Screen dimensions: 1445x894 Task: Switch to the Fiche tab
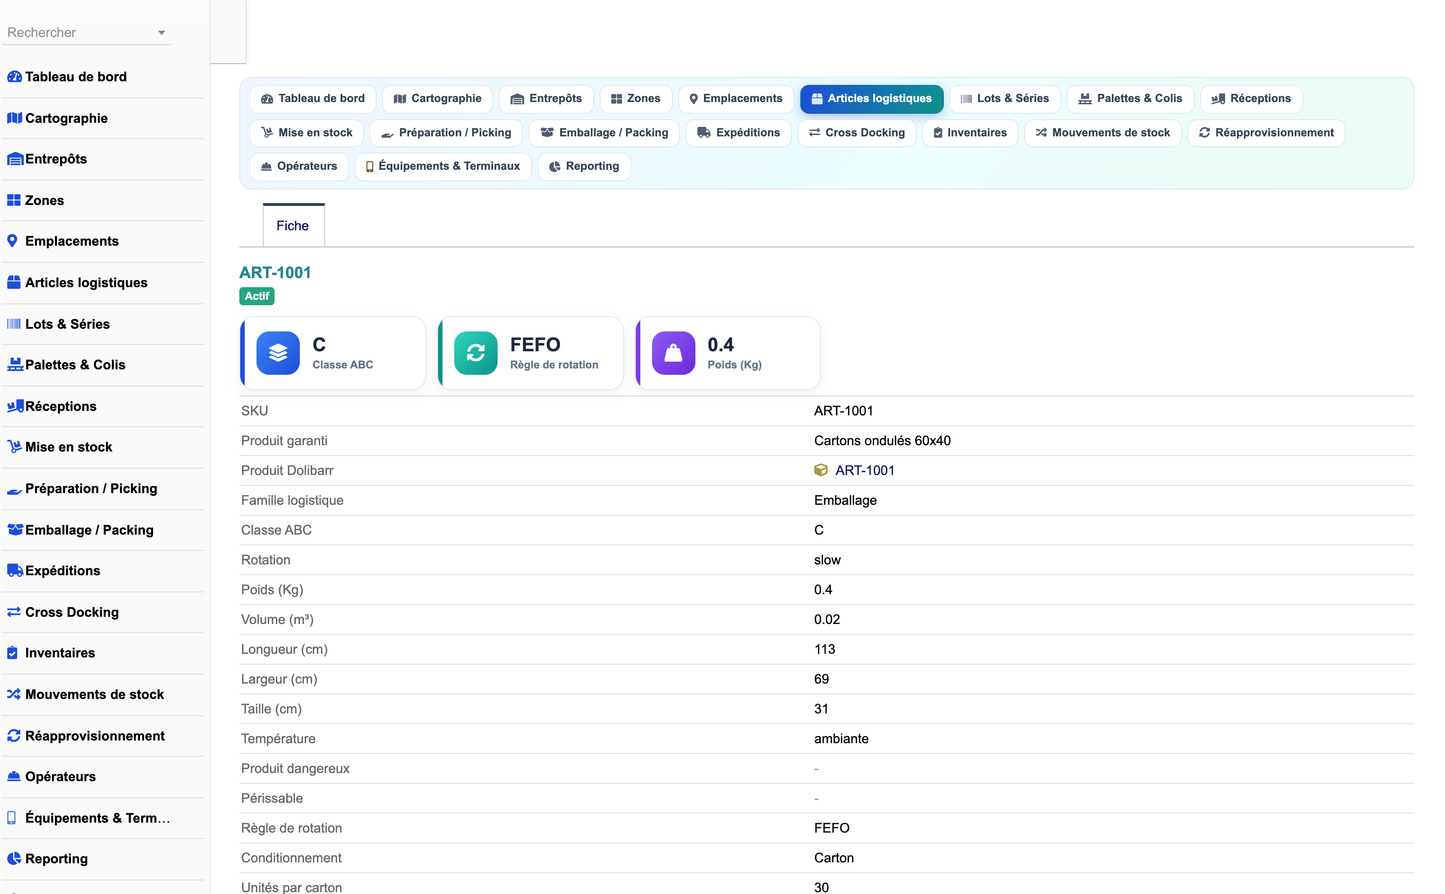pyautogui.click(x=293, y=226)
